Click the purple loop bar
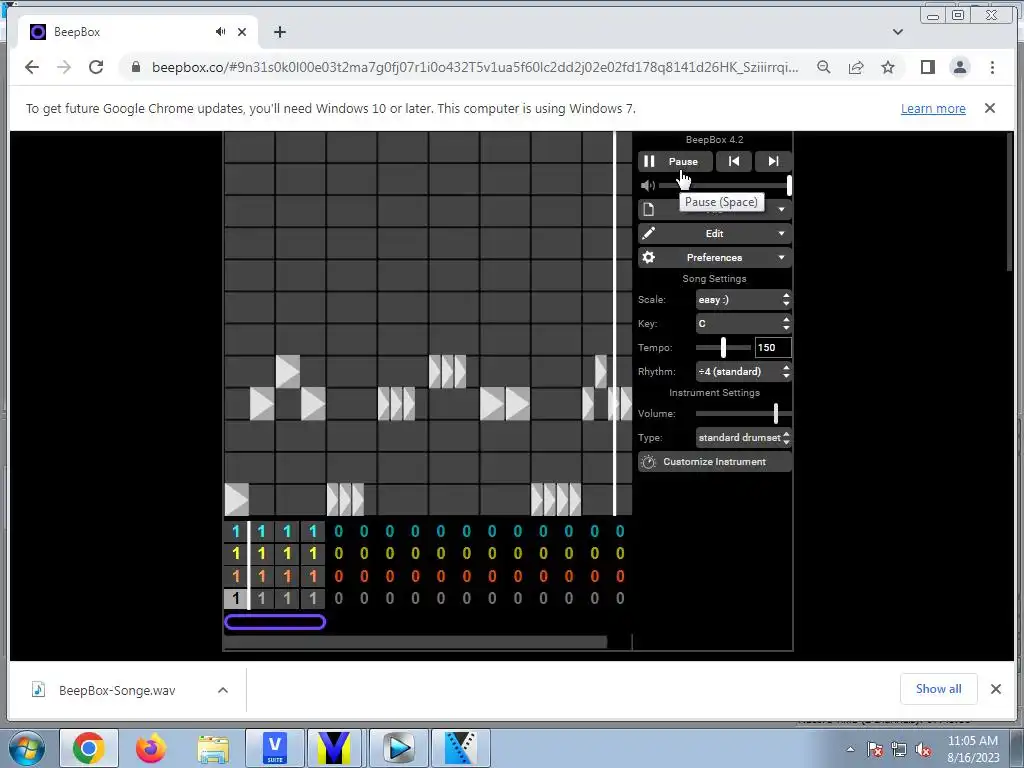 275,622
